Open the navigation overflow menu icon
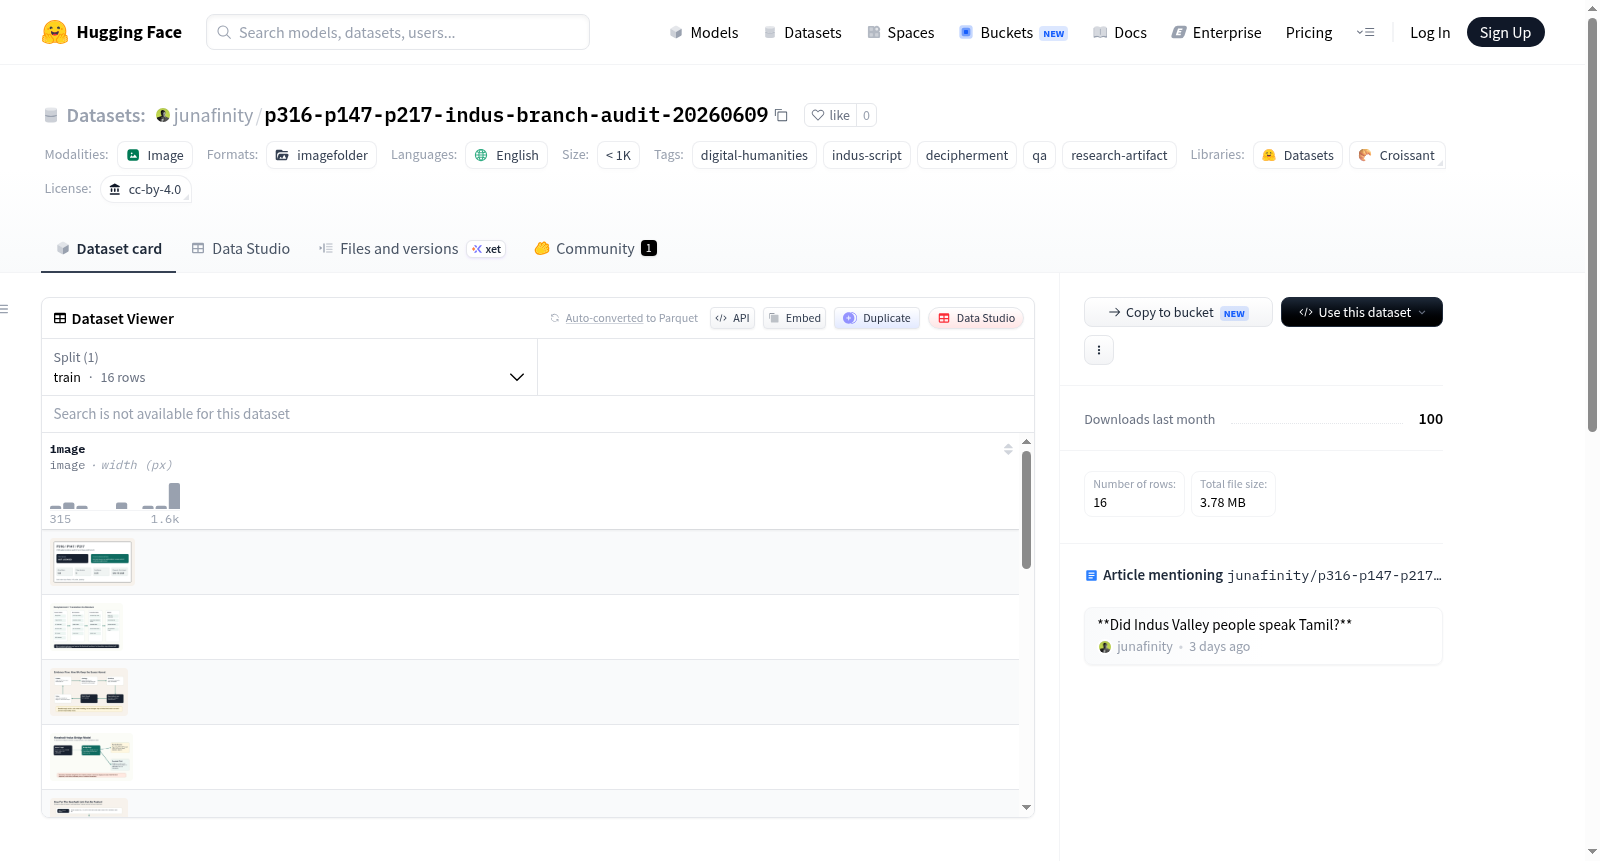 (x=1365, y=32)
